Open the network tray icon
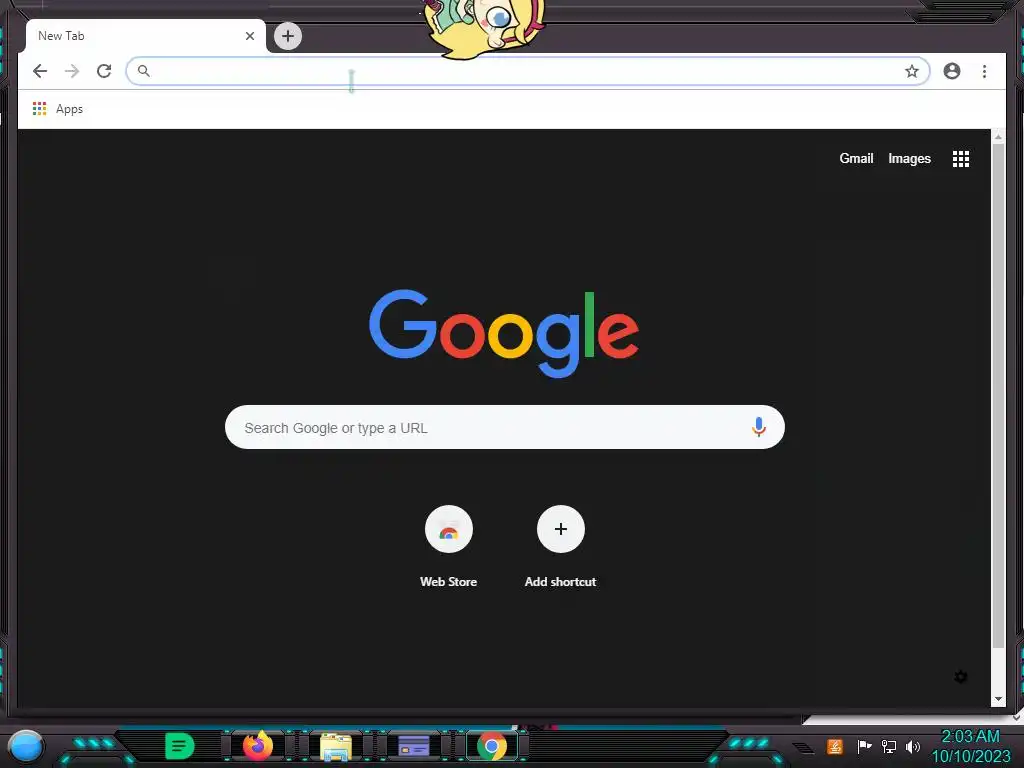1024x768 pixels. 888,746
